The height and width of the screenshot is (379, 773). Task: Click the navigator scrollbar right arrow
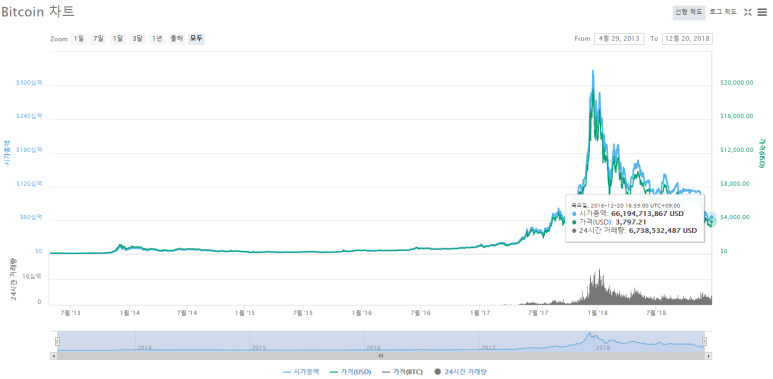tap(709, 355)
